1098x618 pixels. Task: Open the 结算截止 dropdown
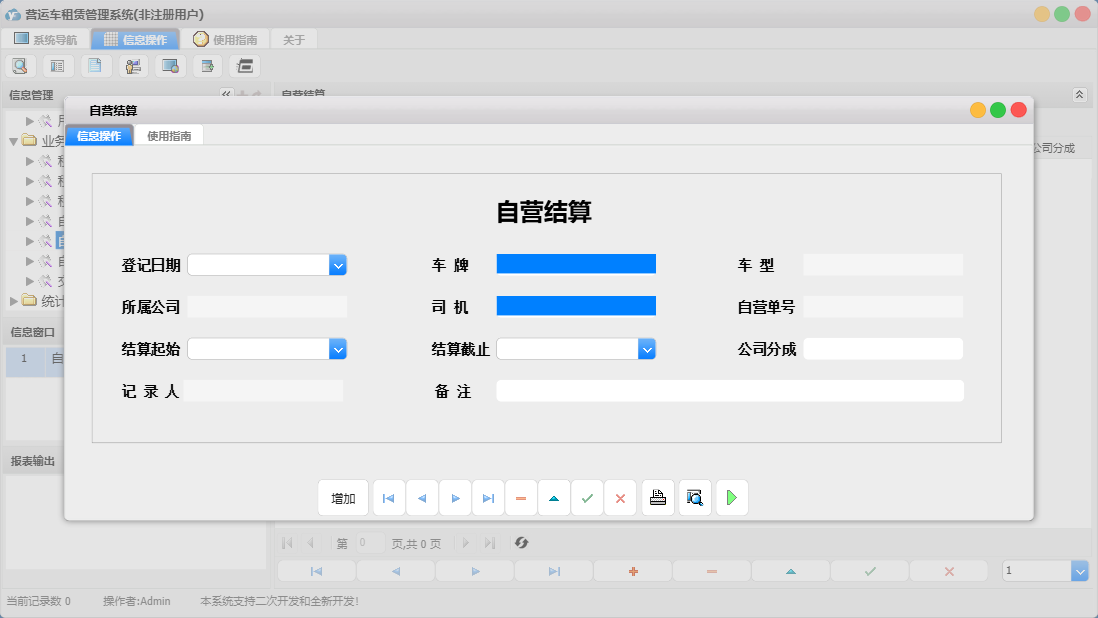tap(647, 348)
